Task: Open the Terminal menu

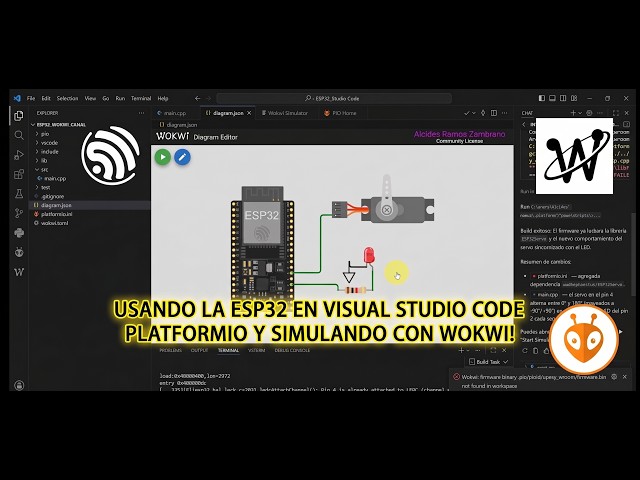Action: 141,98
